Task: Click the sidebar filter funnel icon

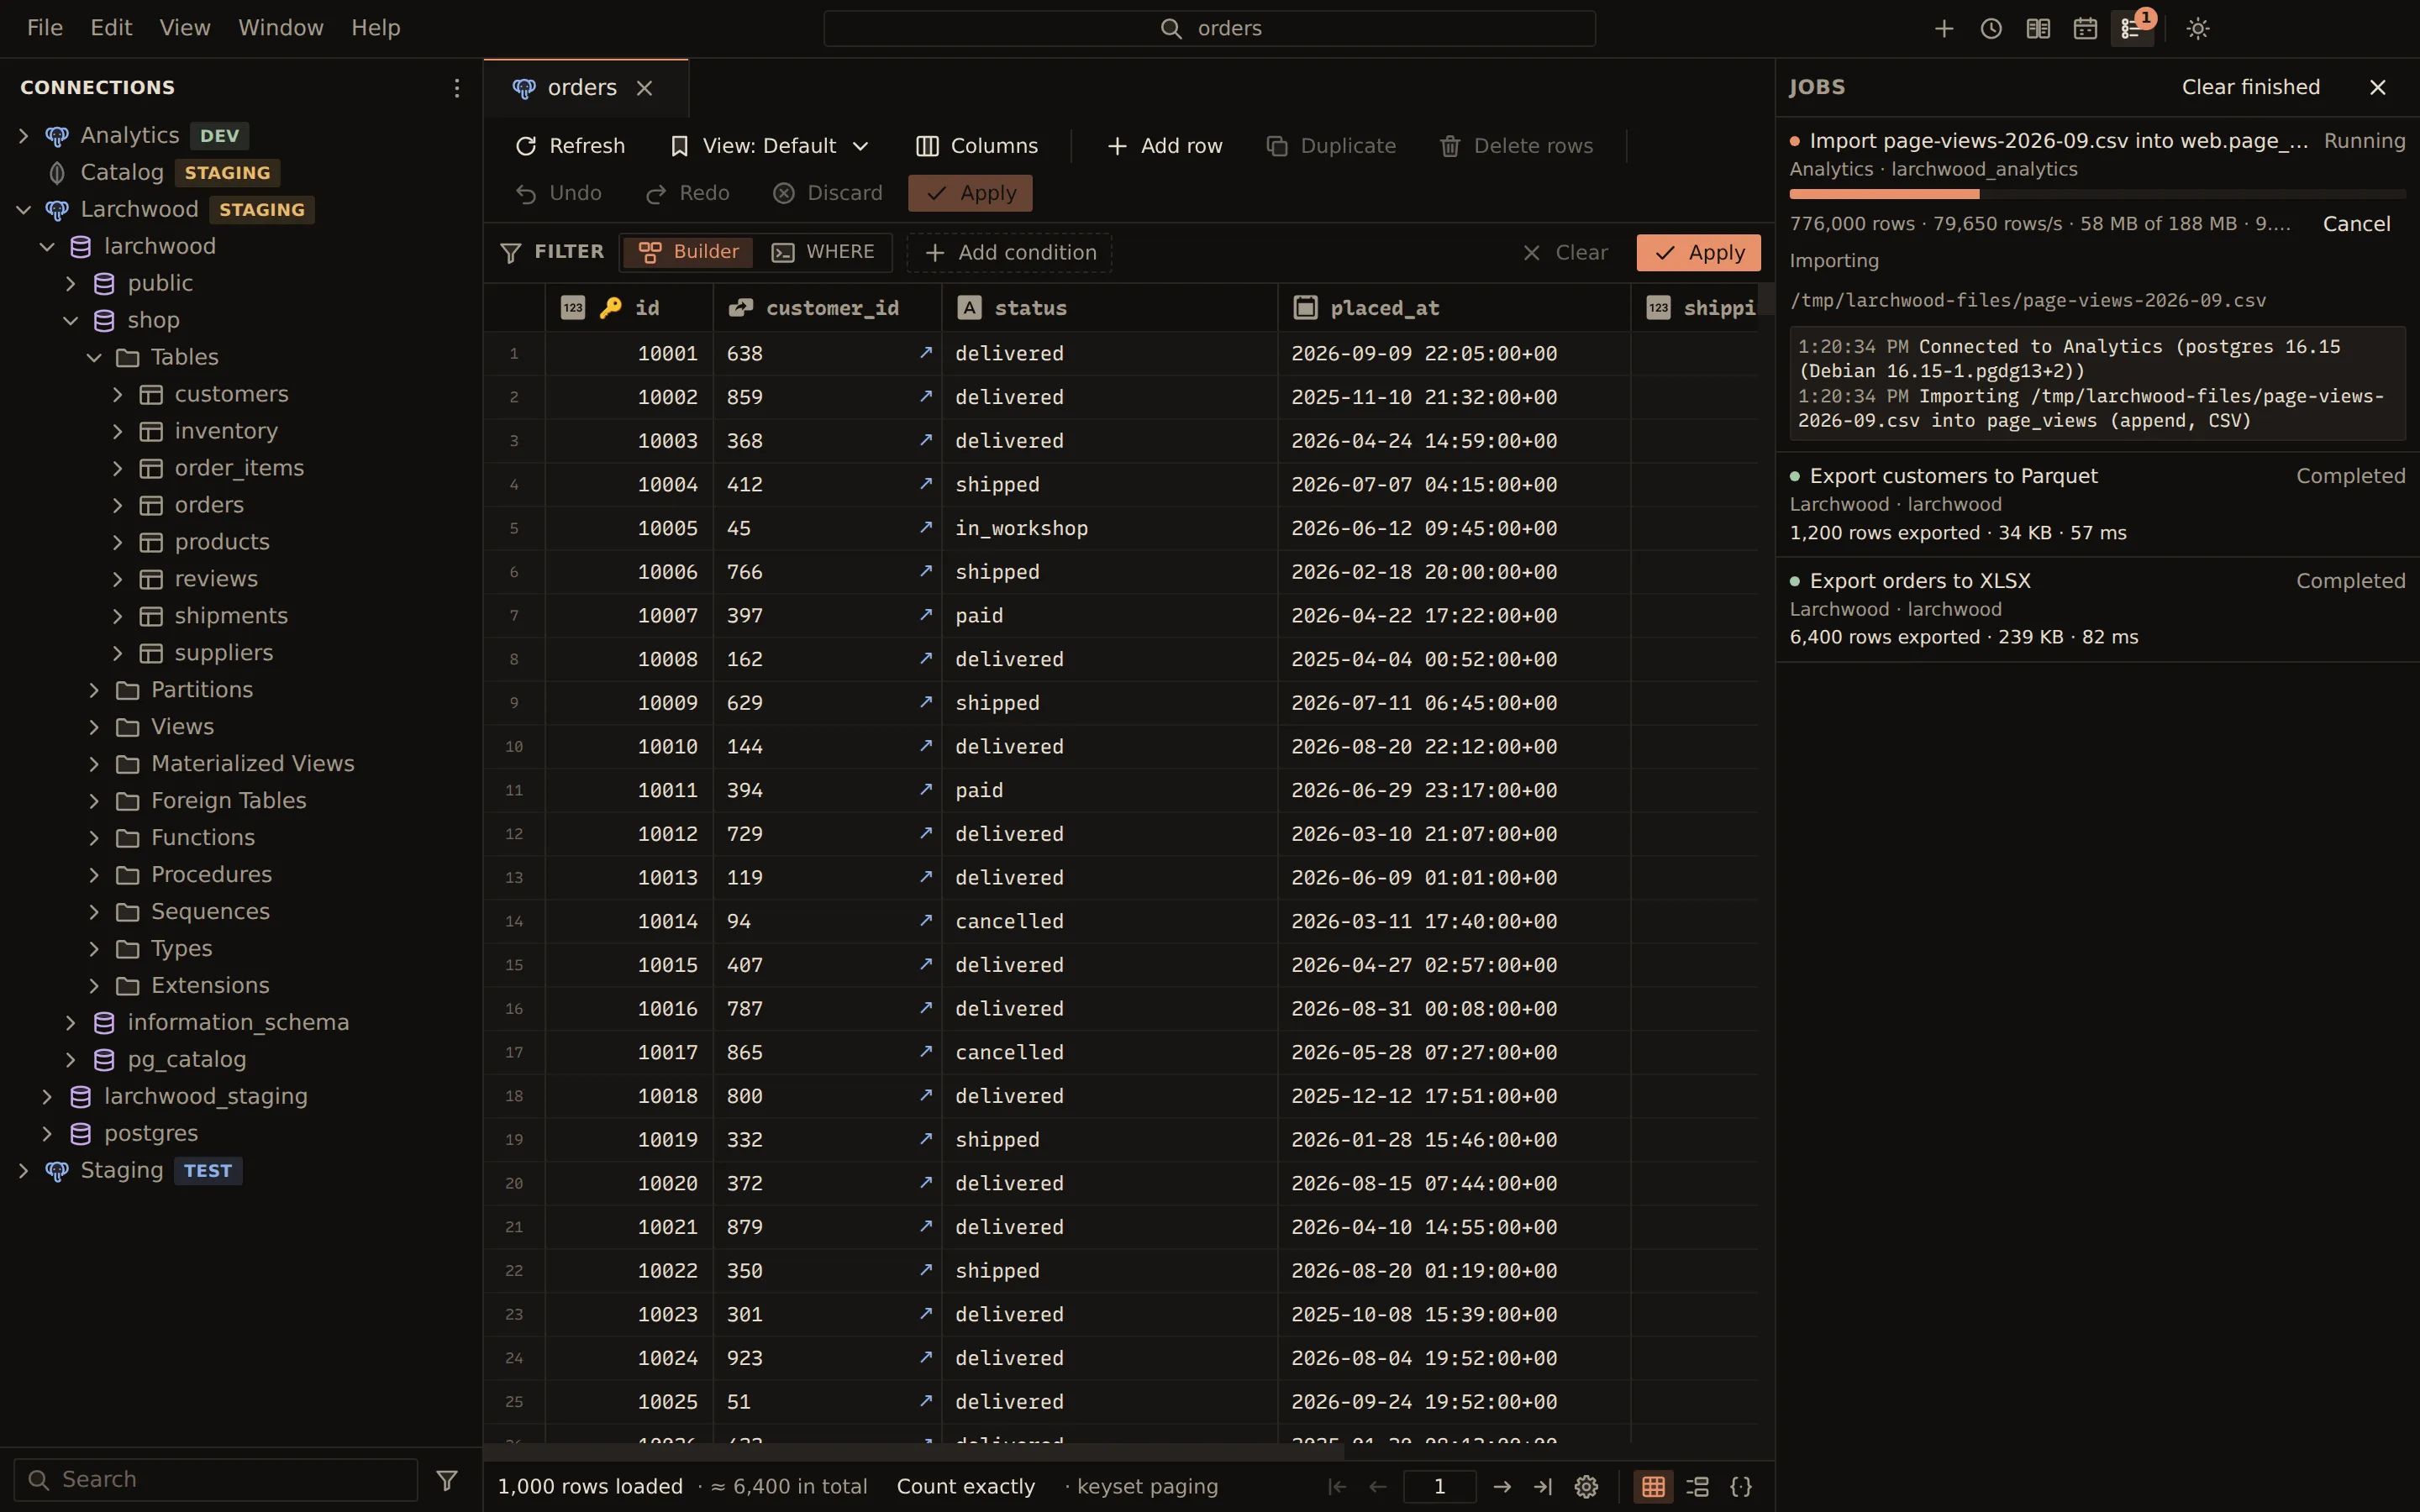Action: coord(447,1480)
